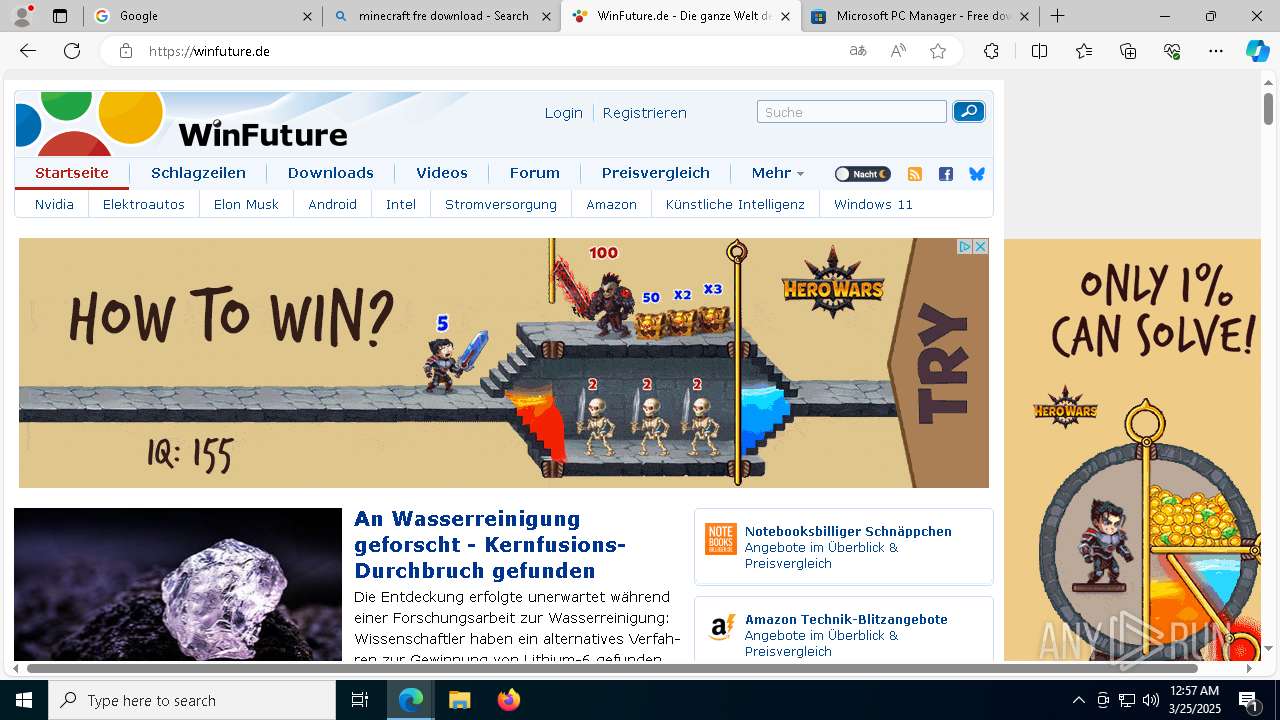Click the magnifier search button
Image resolution: width=1280 pixels, height=720 pixels.
click(968, 112)
